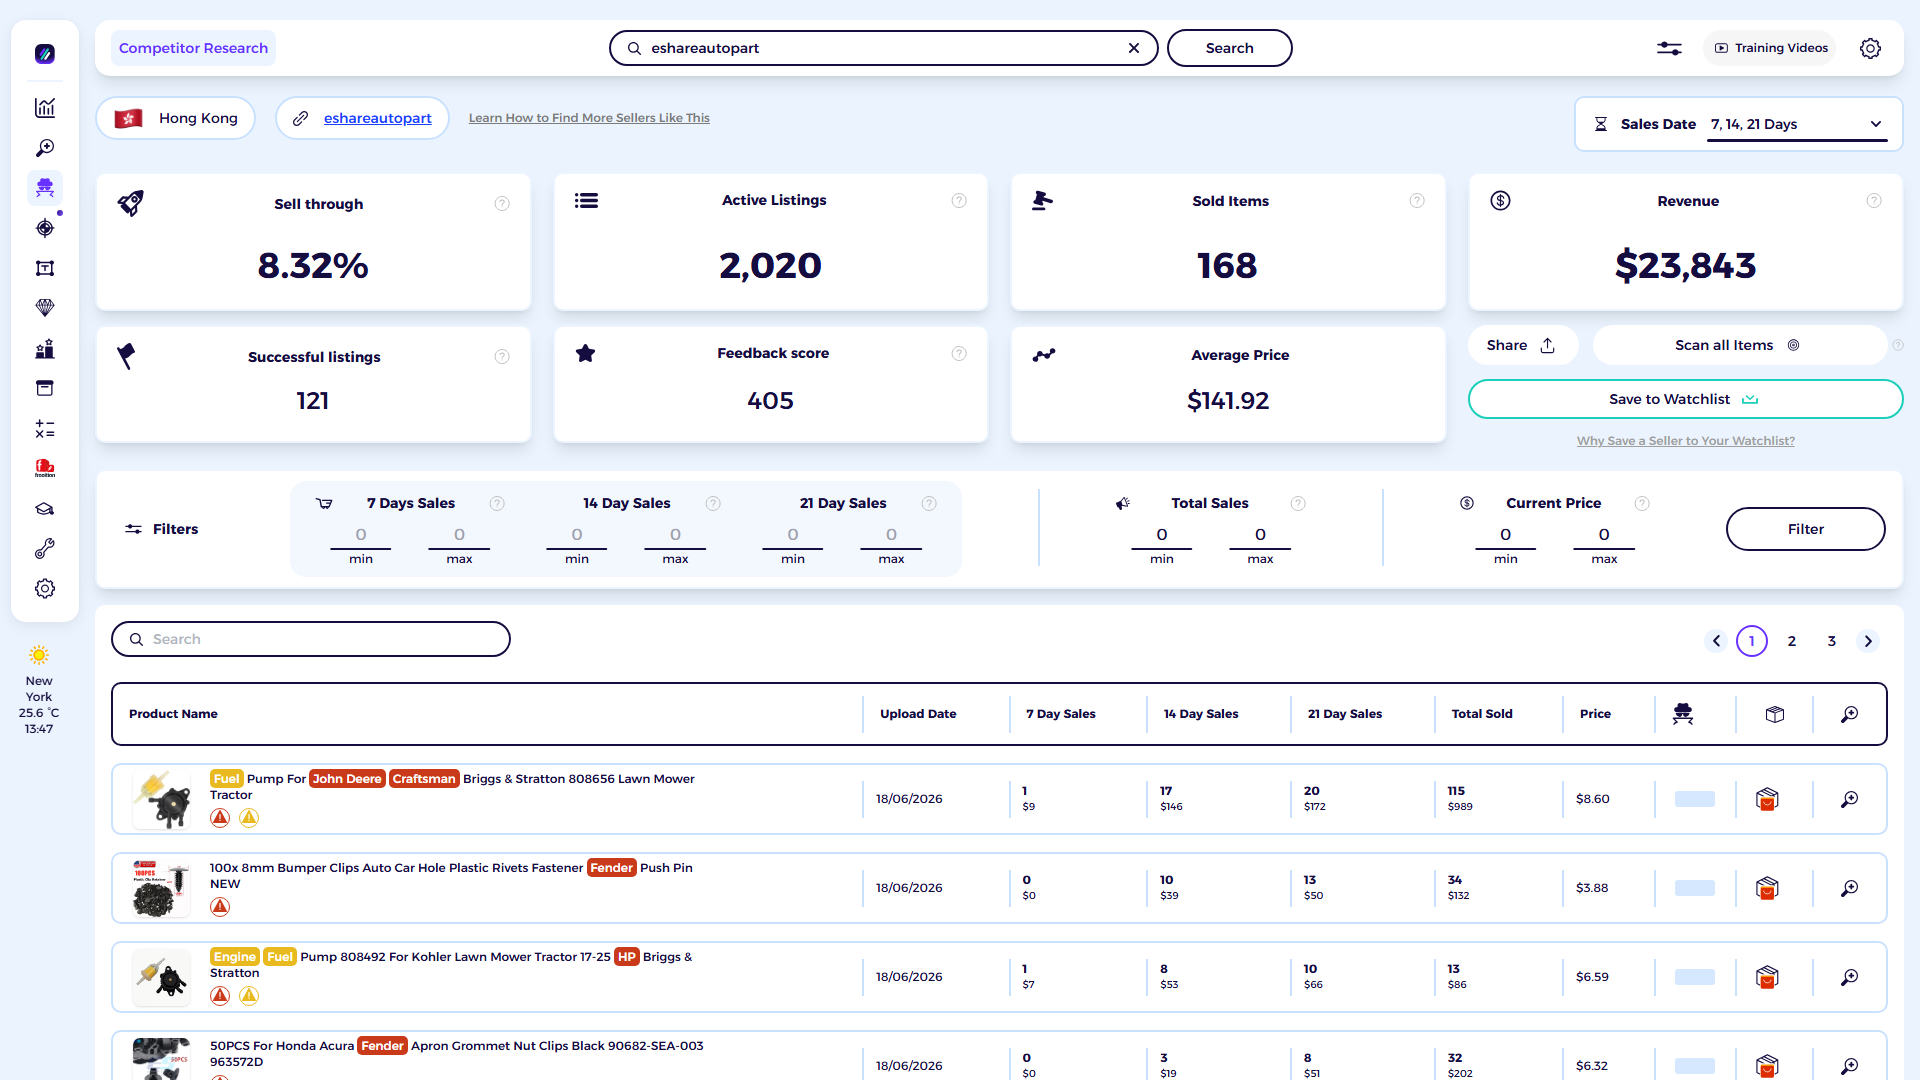Click the Sell through help question icon

tap(502, 204)
